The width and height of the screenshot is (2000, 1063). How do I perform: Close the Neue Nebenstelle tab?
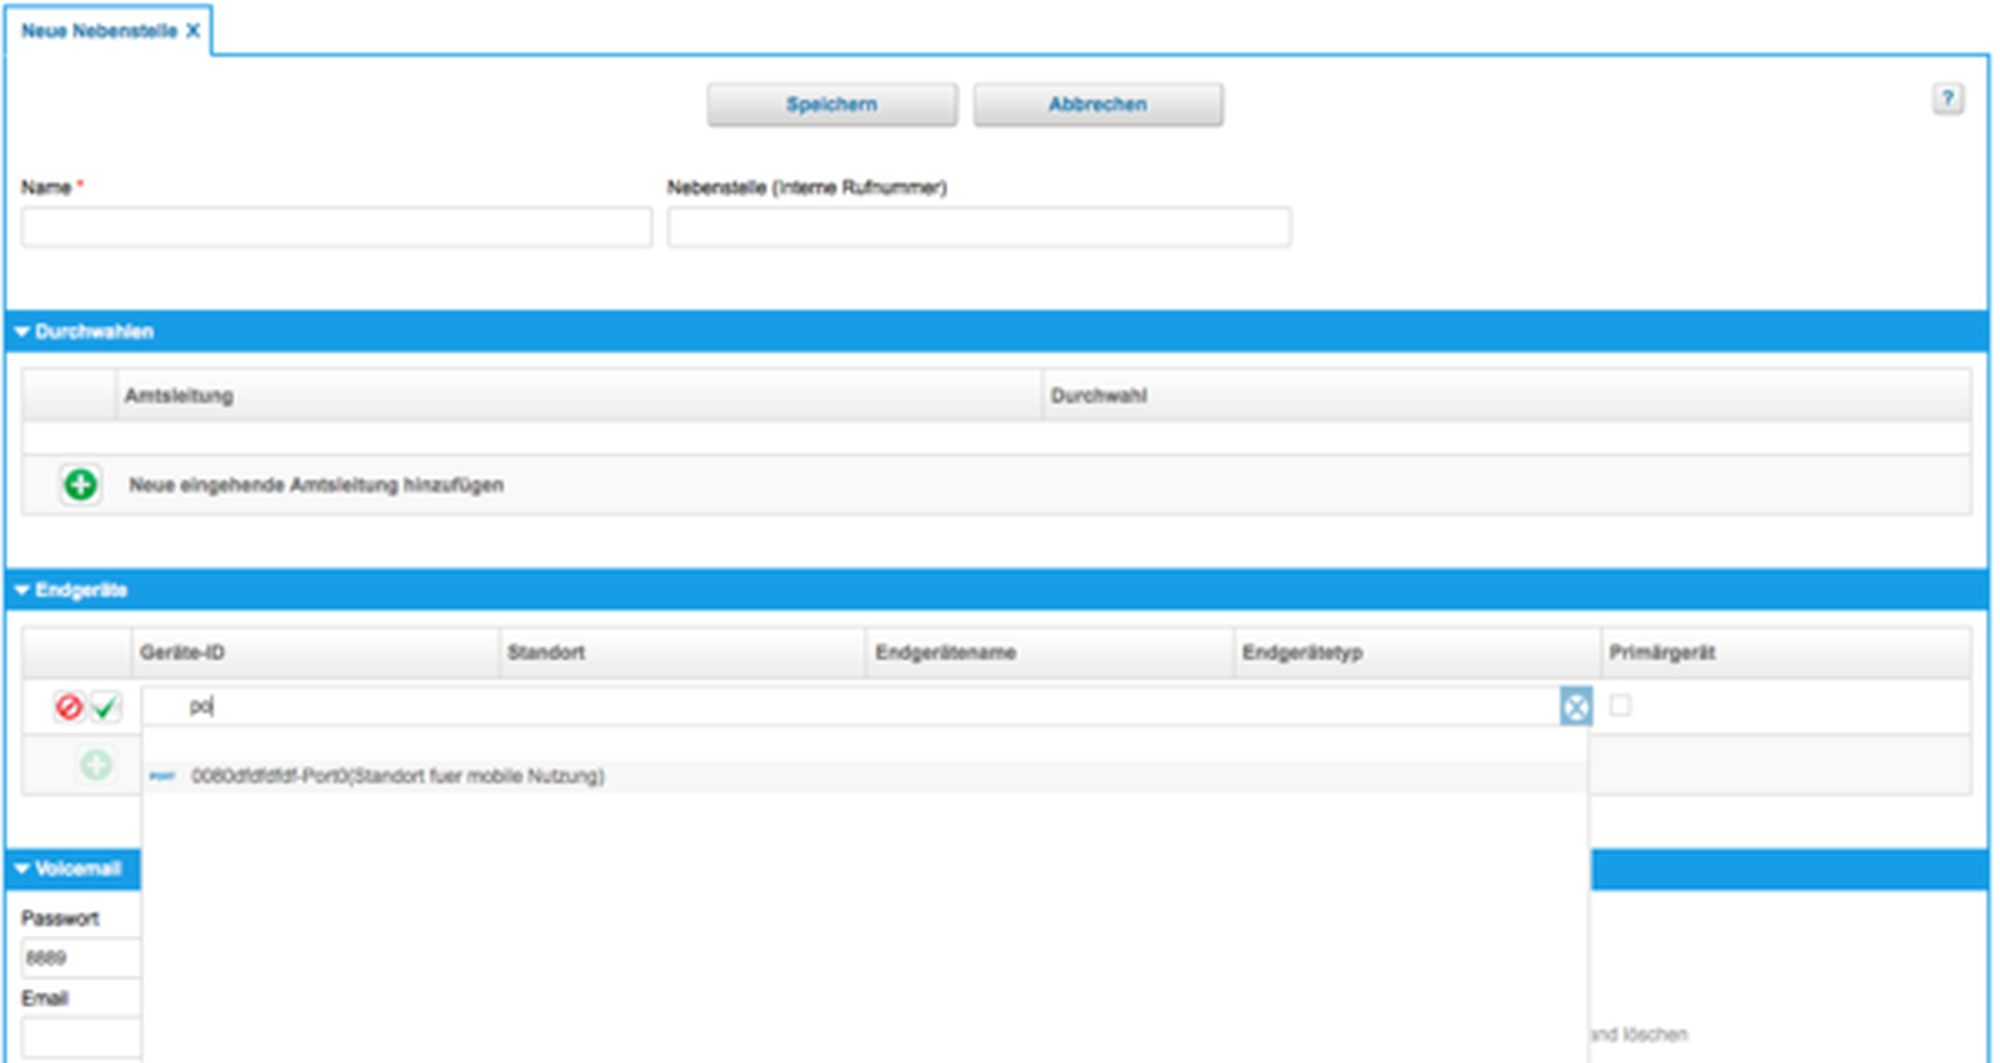tap(193, 31)
